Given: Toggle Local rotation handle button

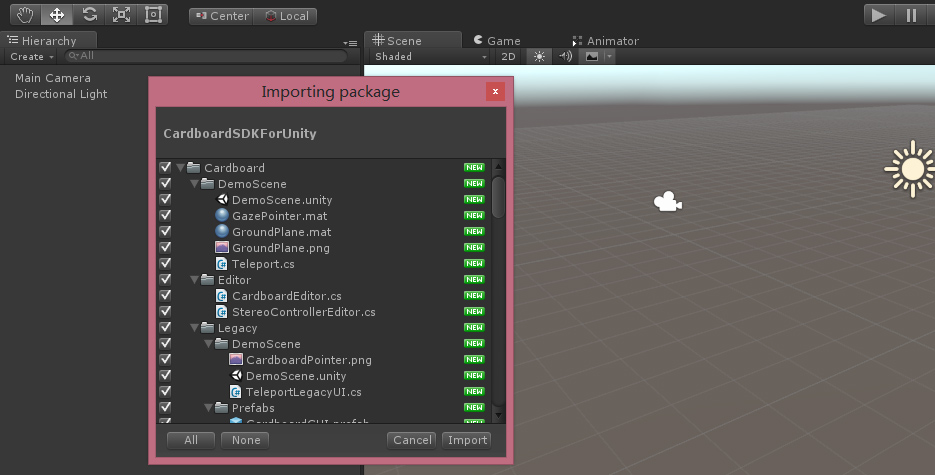Looking at the screenshot, I should pos(286,16).
